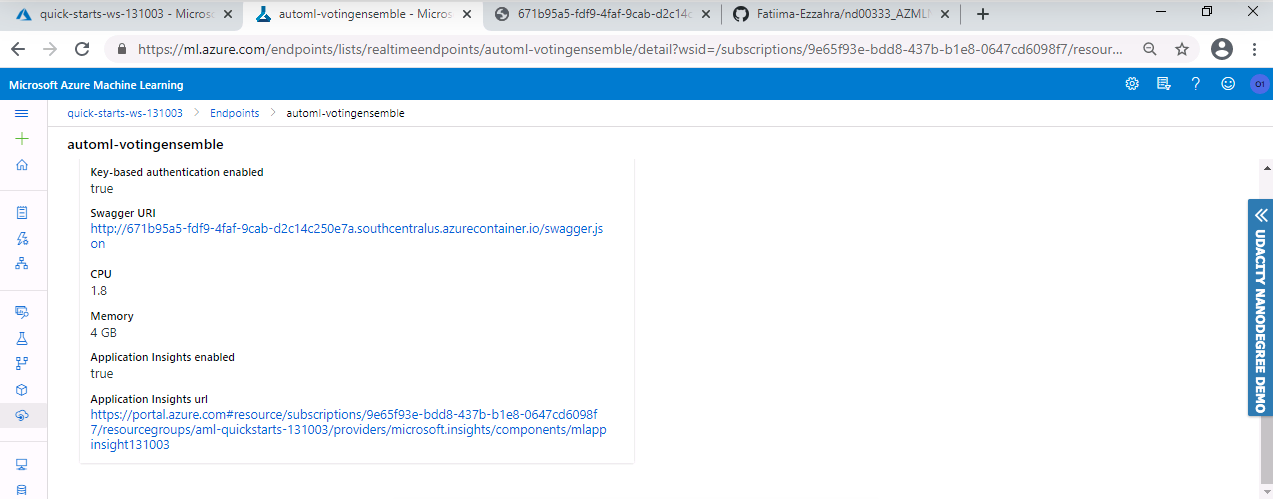View site info via the lock icon

click(122, 48)
